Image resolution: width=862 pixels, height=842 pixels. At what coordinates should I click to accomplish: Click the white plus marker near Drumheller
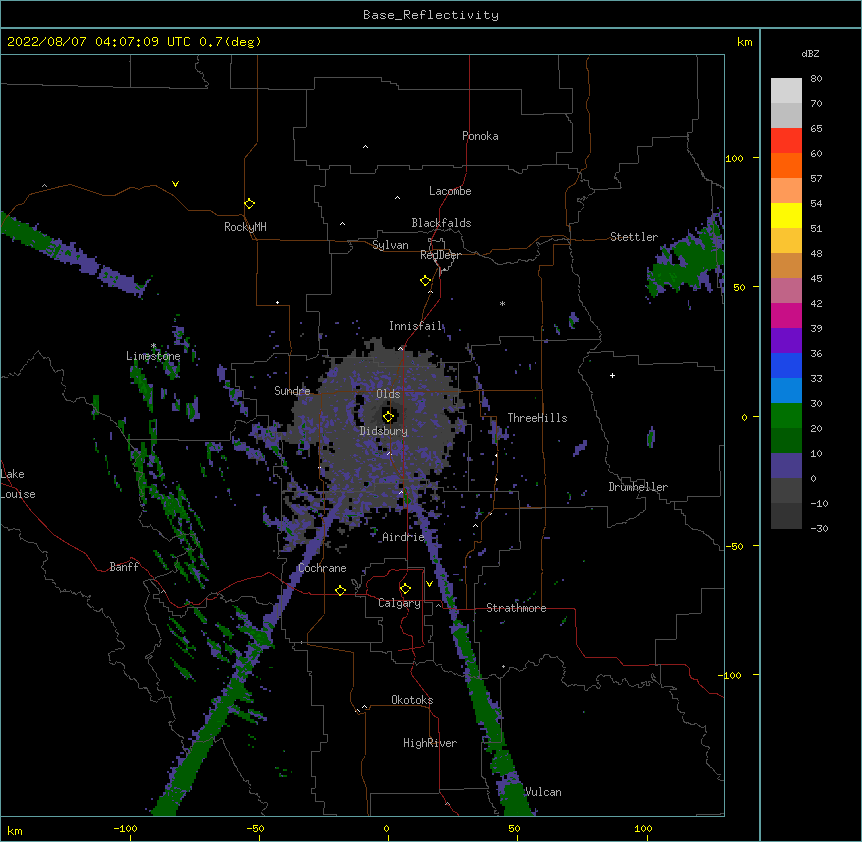(x=612, y=375)
